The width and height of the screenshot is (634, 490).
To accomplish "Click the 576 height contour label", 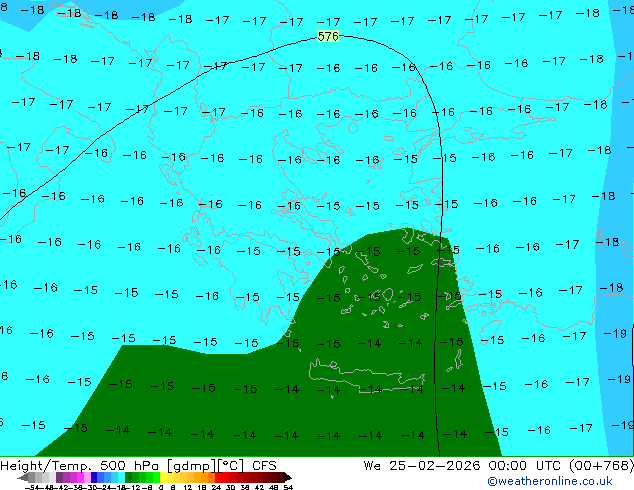I will click(x=328, y=36).
